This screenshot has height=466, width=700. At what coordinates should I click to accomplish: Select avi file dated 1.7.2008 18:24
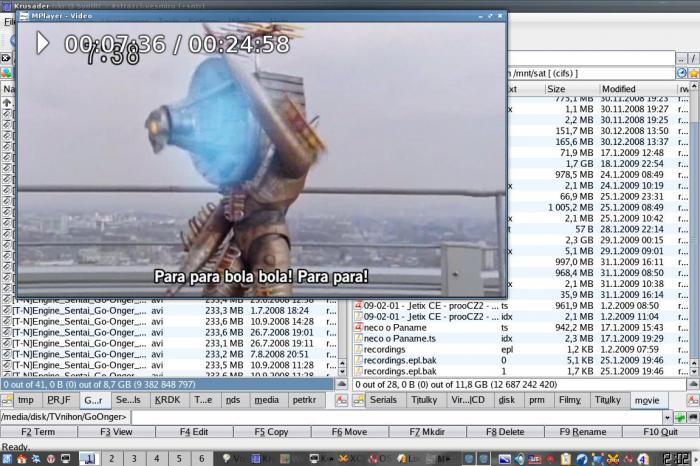(x=170, y=311)
